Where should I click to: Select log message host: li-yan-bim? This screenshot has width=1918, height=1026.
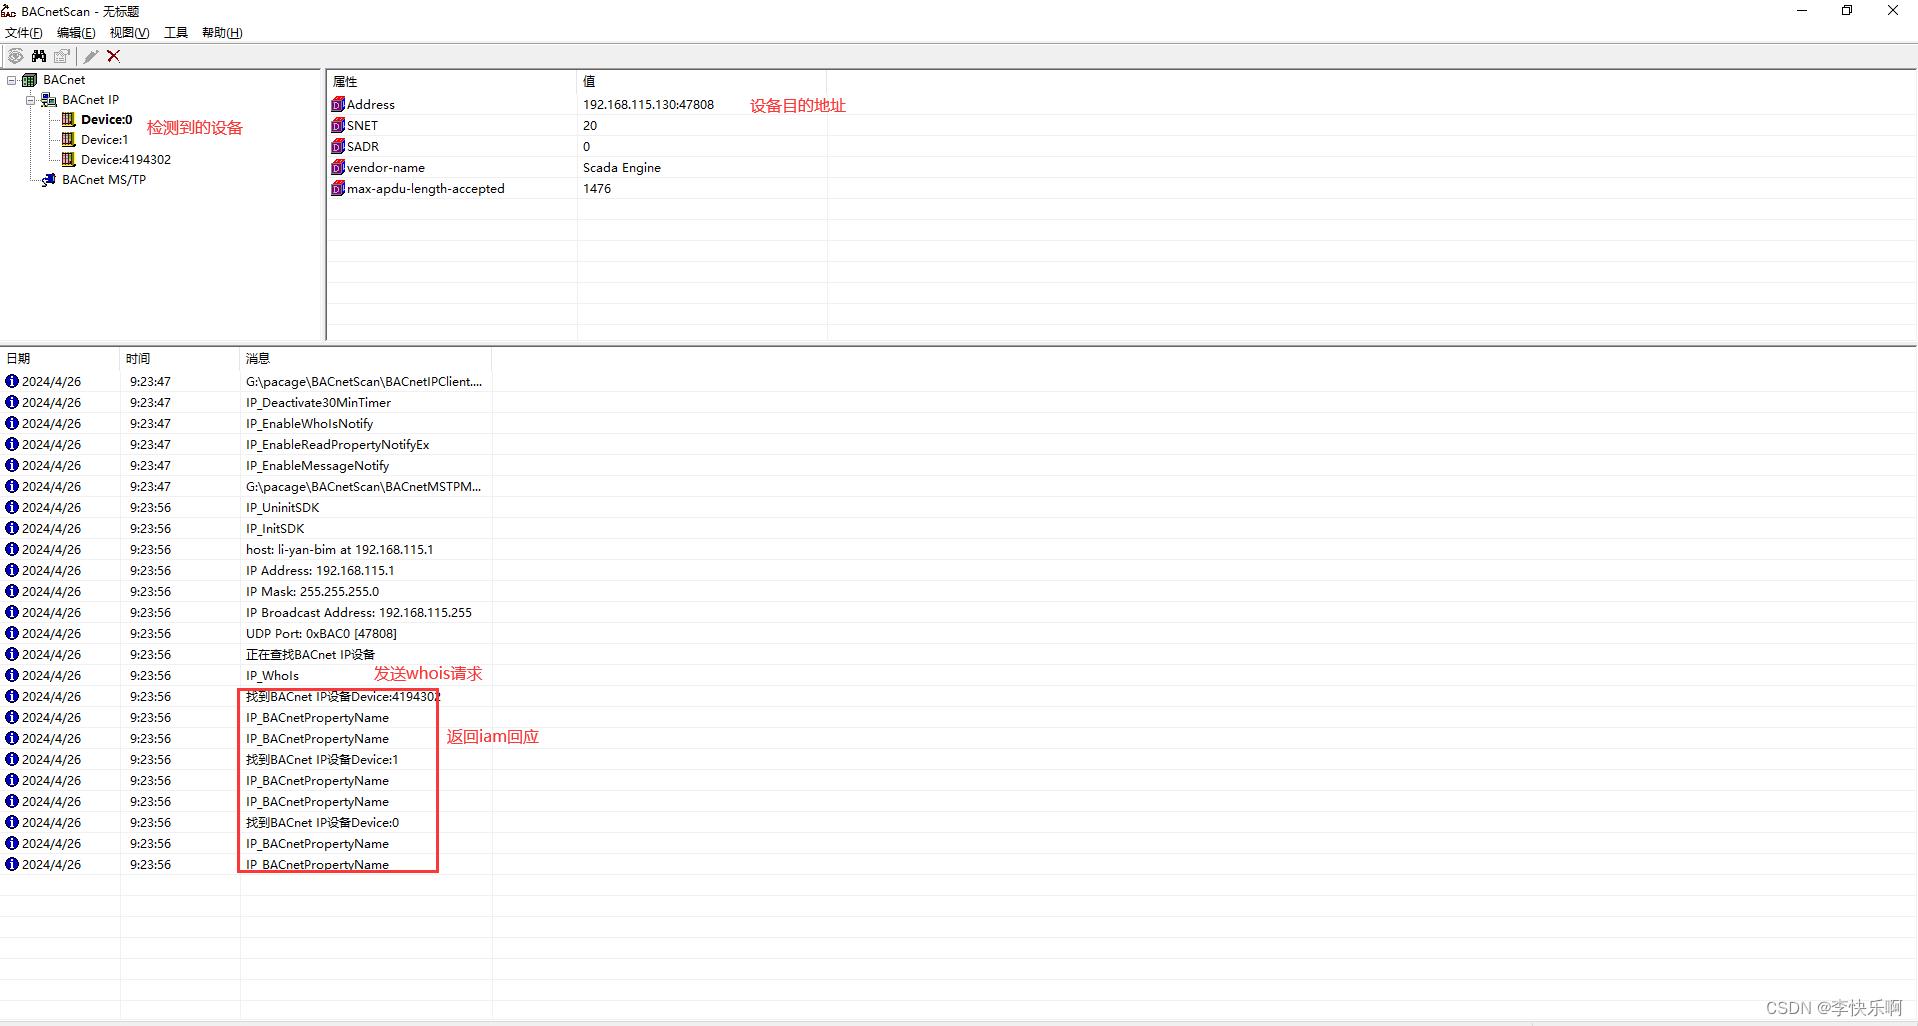pyautogui.click(x=340, y=549)
